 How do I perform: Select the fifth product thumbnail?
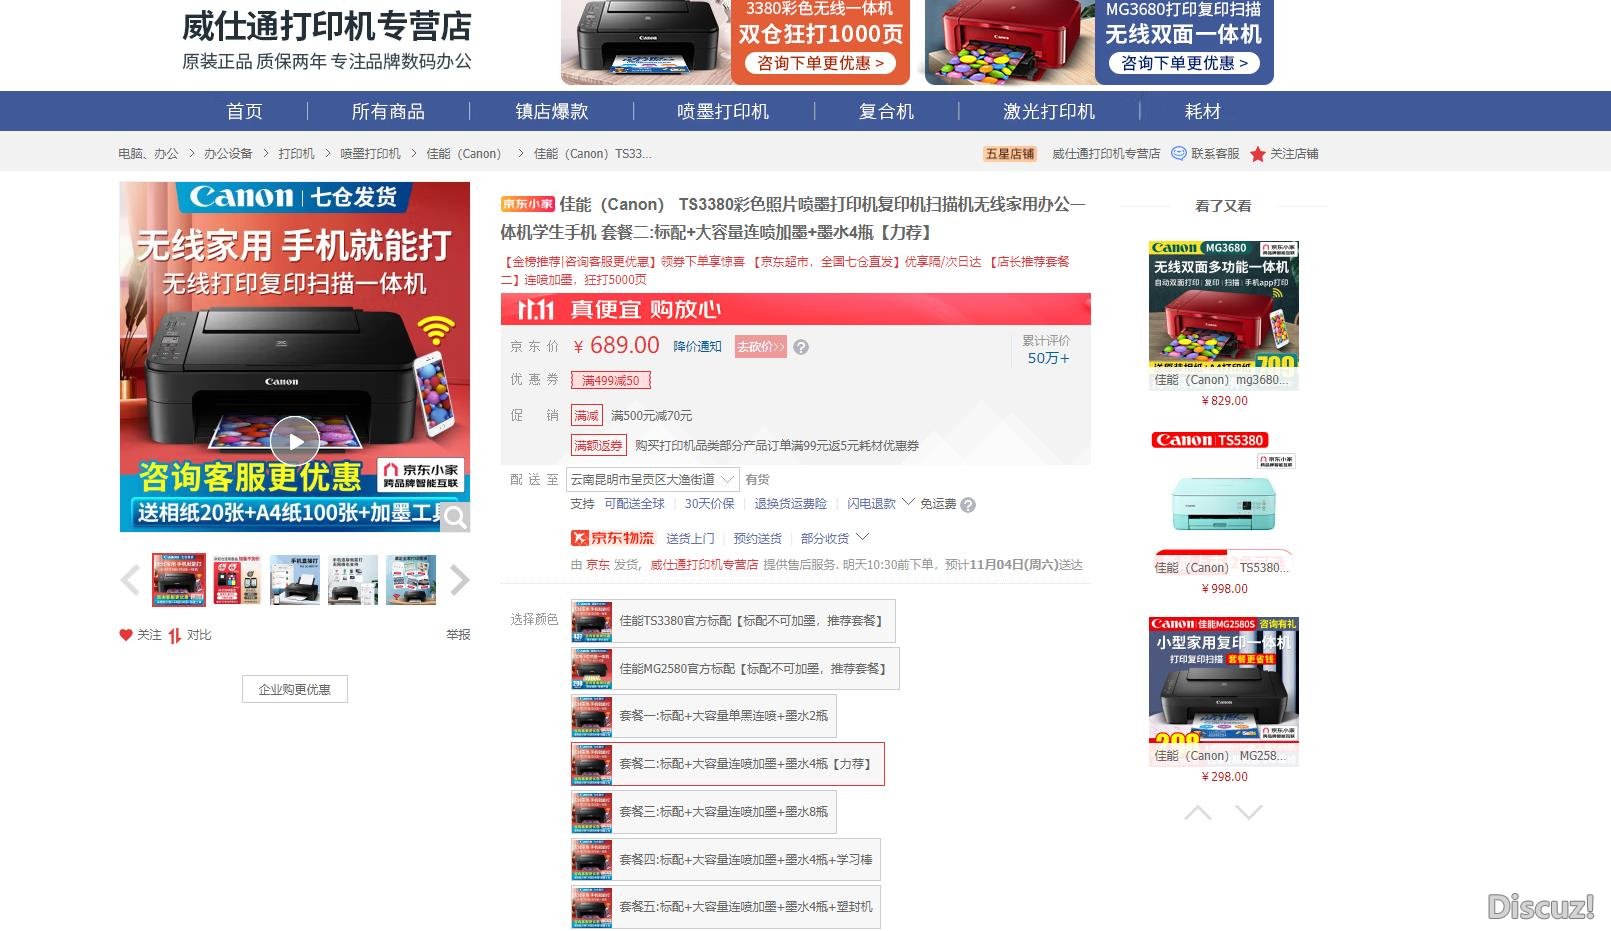[x=411, y=580]
